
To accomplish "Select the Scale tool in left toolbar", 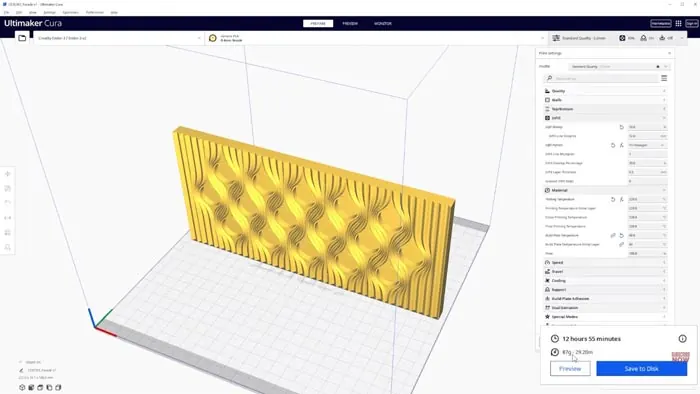I will [8, 189].
